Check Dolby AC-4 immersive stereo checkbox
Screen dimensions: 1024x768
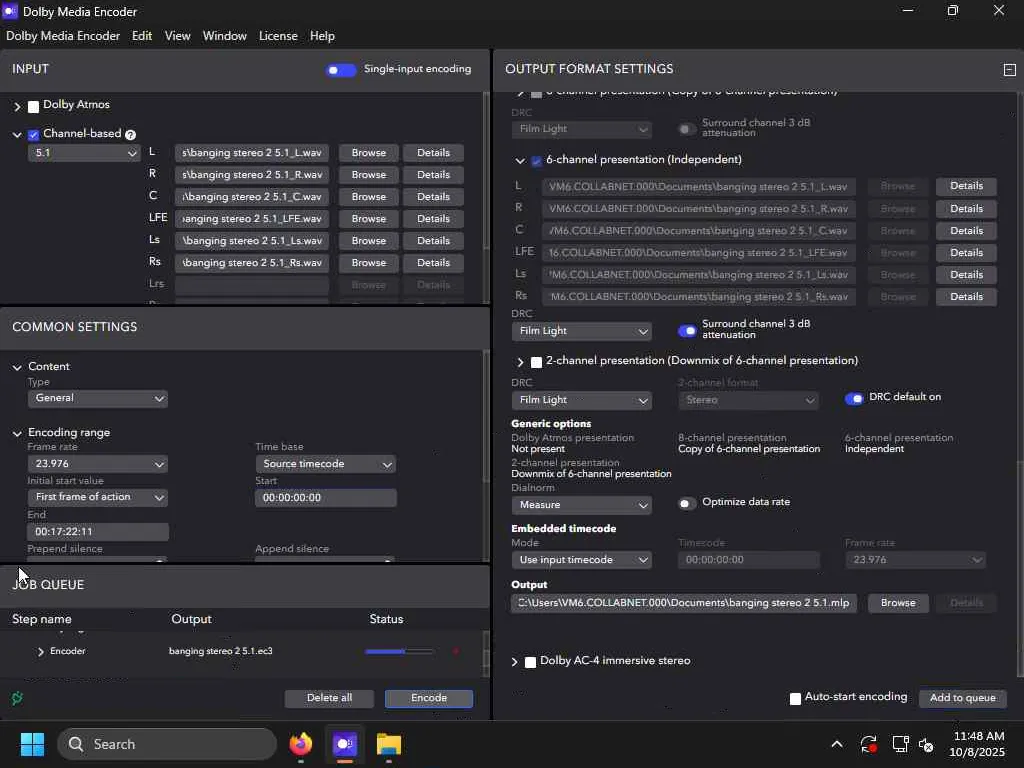(530, 662)
